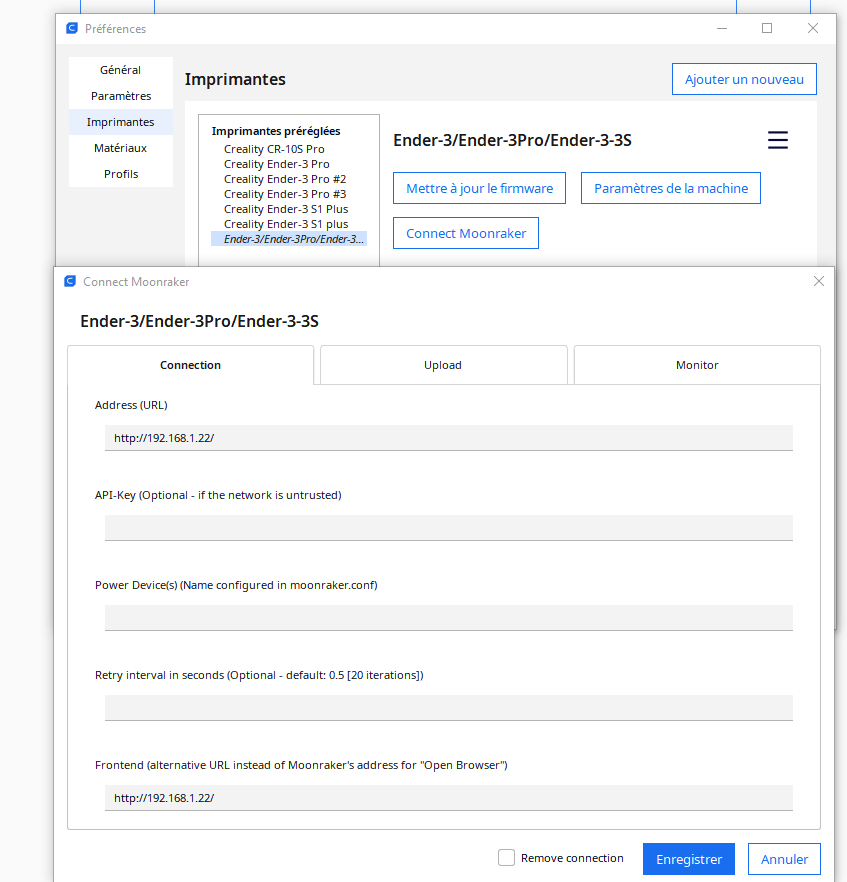This screenshot has height=882, width=847.
Task: Click Mettre à jour le firmware
Action: [479, 188]
